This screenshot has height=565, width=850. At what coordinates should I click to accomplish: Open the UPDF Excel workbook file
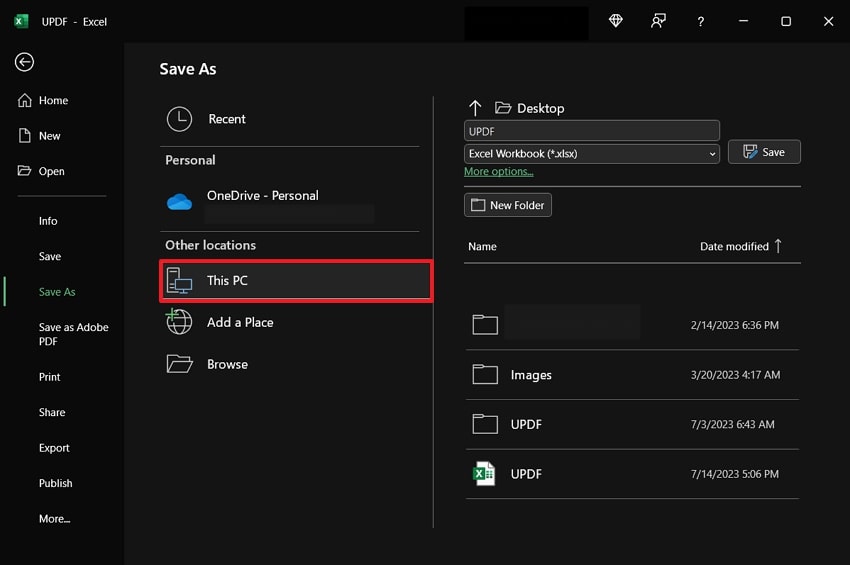pyautogui.click(x=525, y=474)
